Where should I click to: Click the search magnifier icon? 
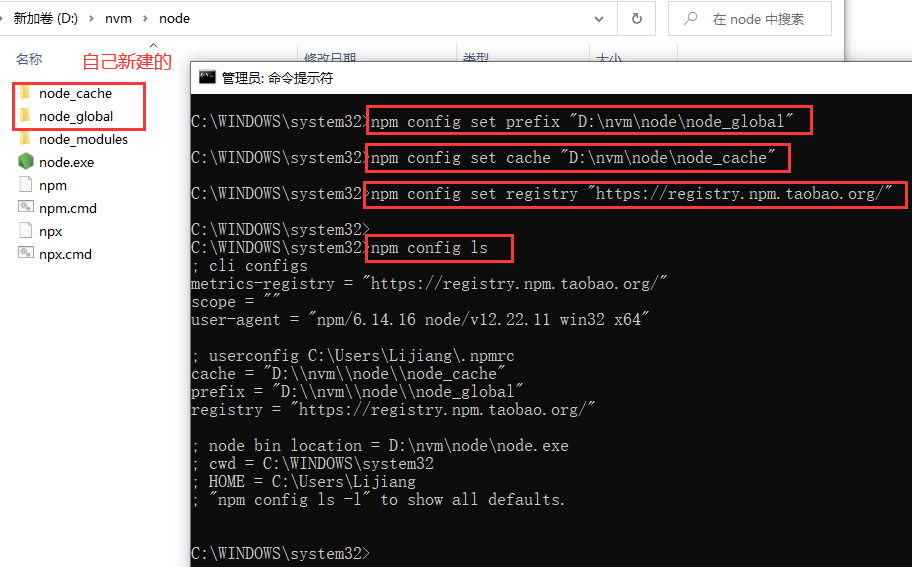coord(690,19)
